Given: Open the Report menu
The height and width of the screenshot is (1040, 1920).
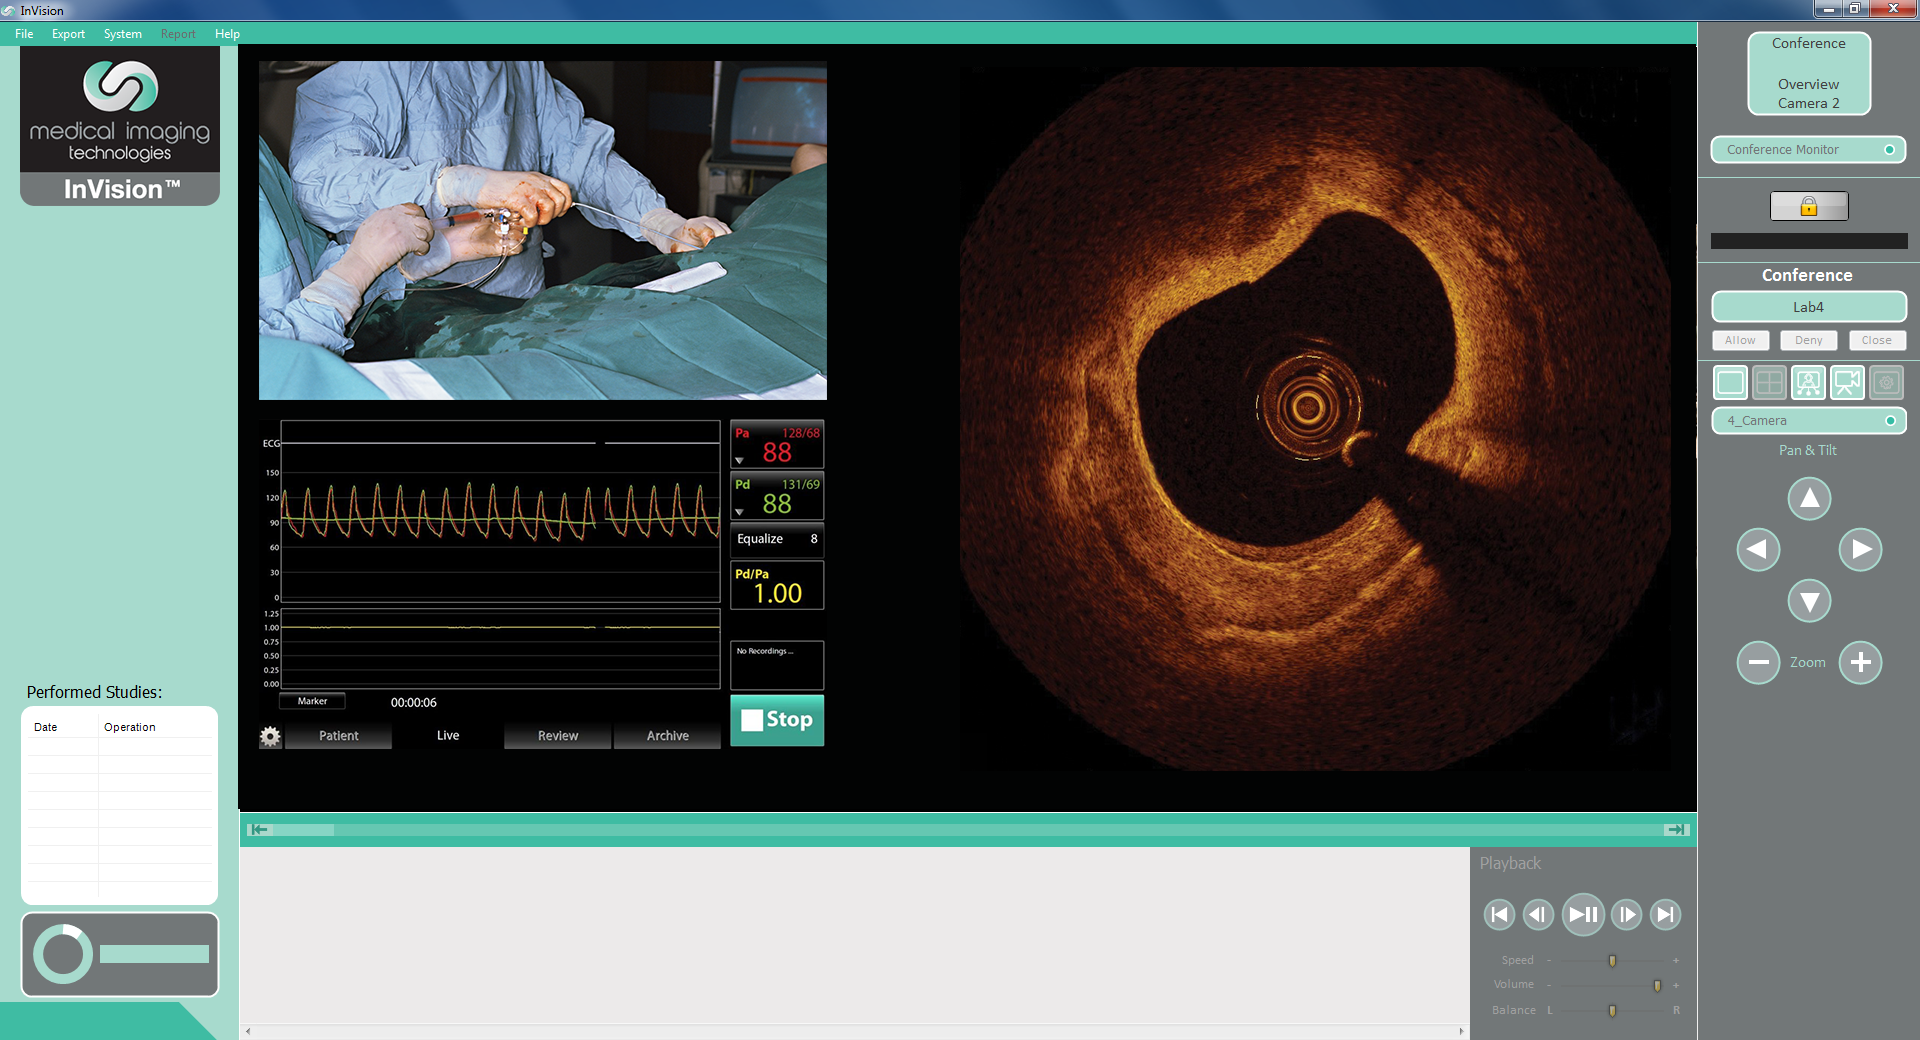Looking at the screenshot, I should point(178,34).
